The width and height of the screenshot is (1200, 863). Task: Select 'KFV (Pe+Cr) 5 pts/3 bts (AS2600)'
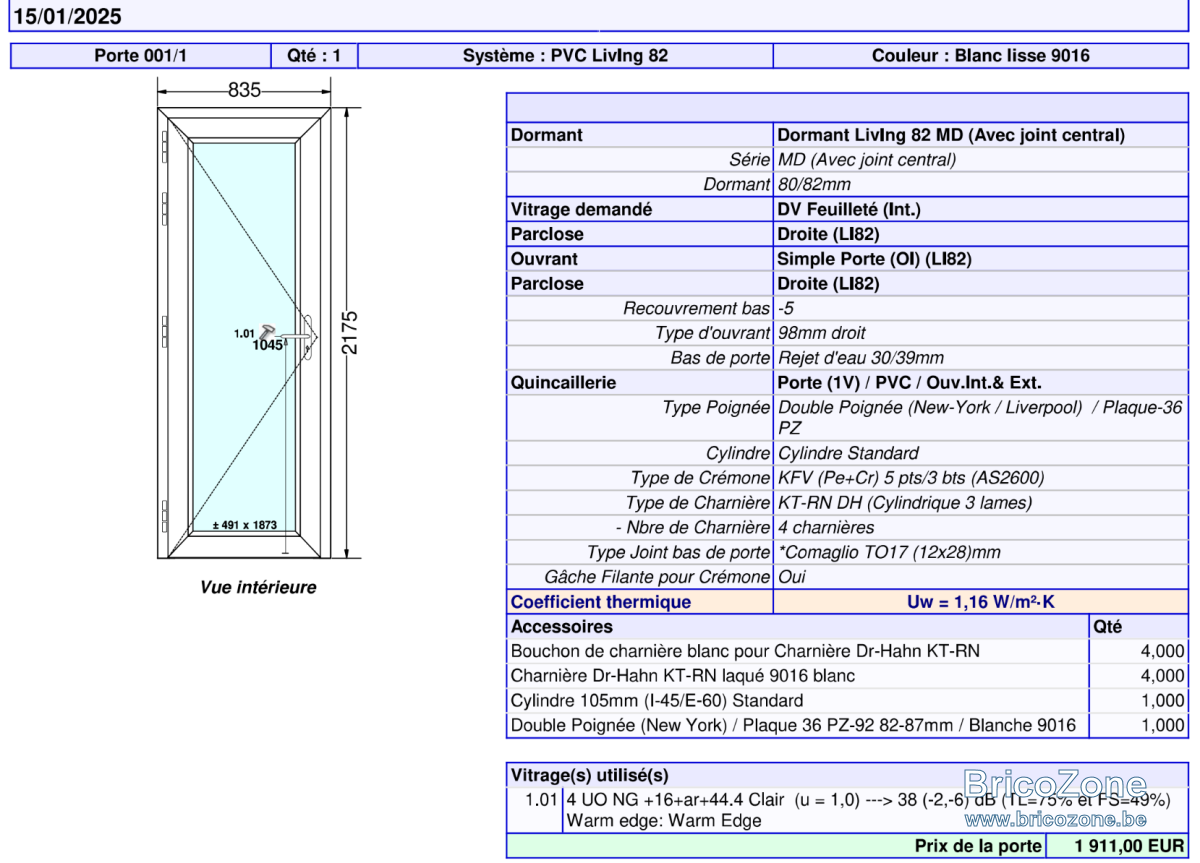click(x=911, y=478)
